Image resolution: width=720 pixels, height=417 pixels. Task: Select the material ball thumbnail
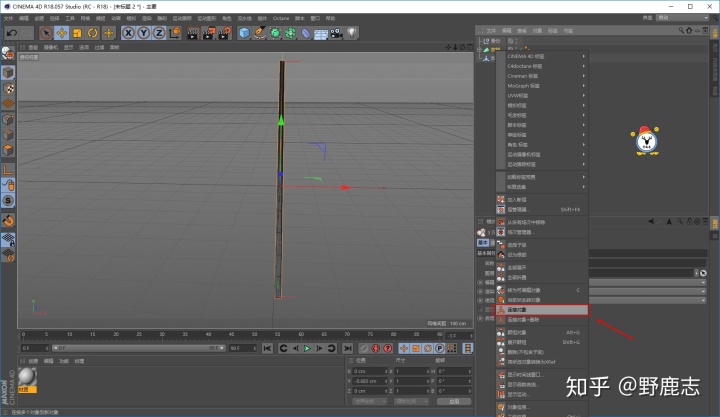pyautogui.click(x=27, y=377)
